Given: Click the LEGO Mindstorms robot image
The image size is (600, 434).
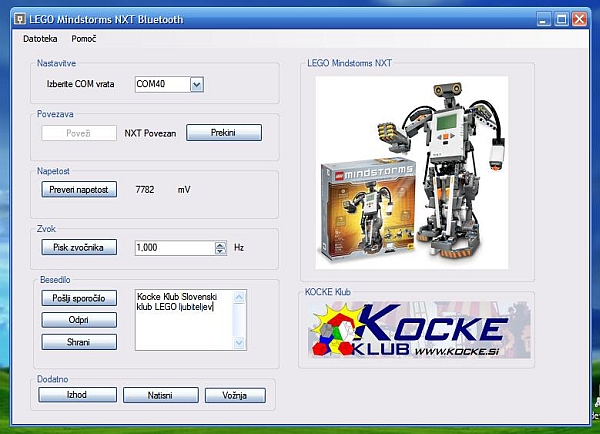Looking at the screenshot, I should pos(412,172).
